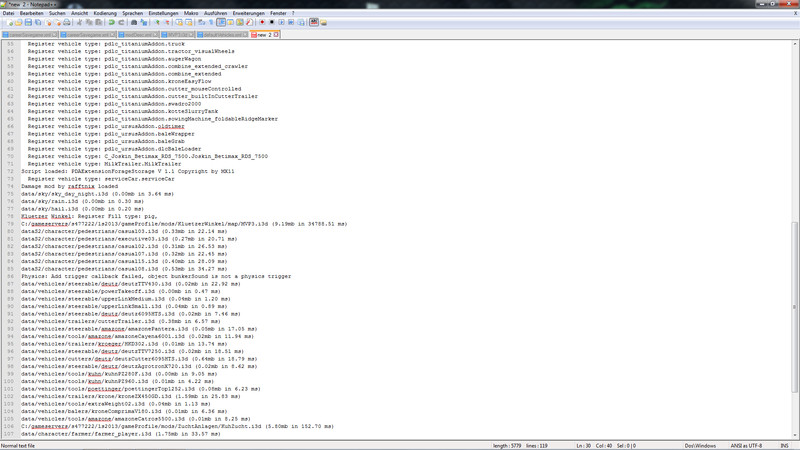Screen dimensions: 800x450
Task: Click the Stop recording macro icon
Action: tap(272, 22)
